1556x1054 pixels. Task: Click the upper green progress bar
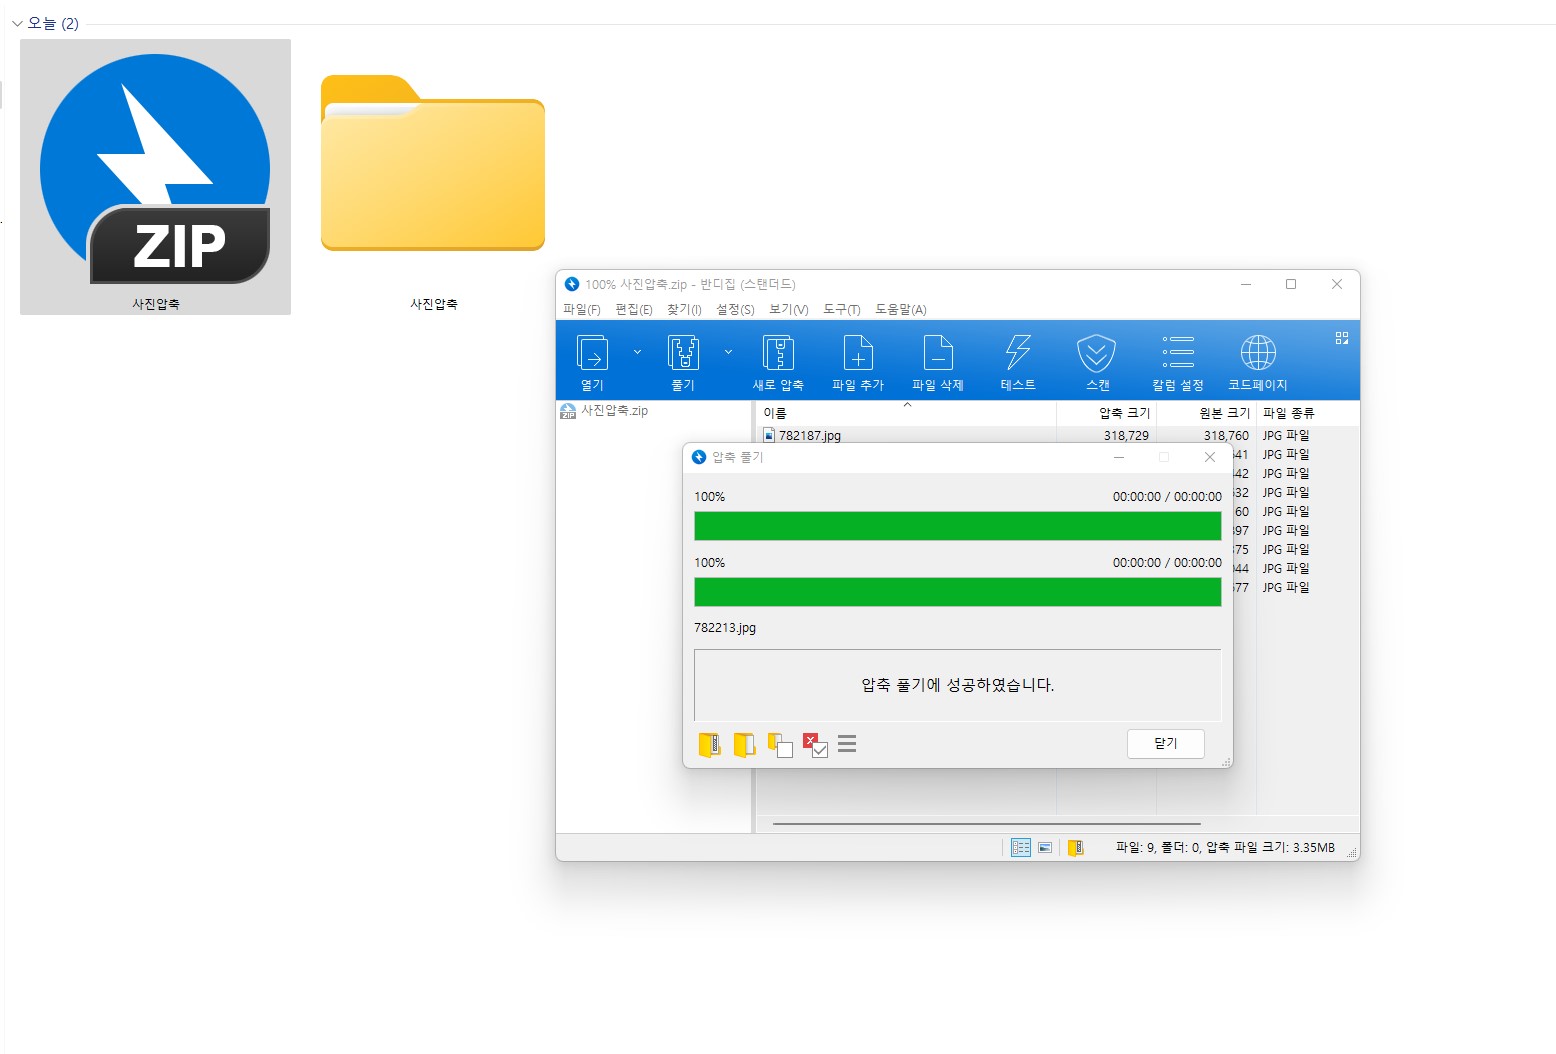pos(958,526)
